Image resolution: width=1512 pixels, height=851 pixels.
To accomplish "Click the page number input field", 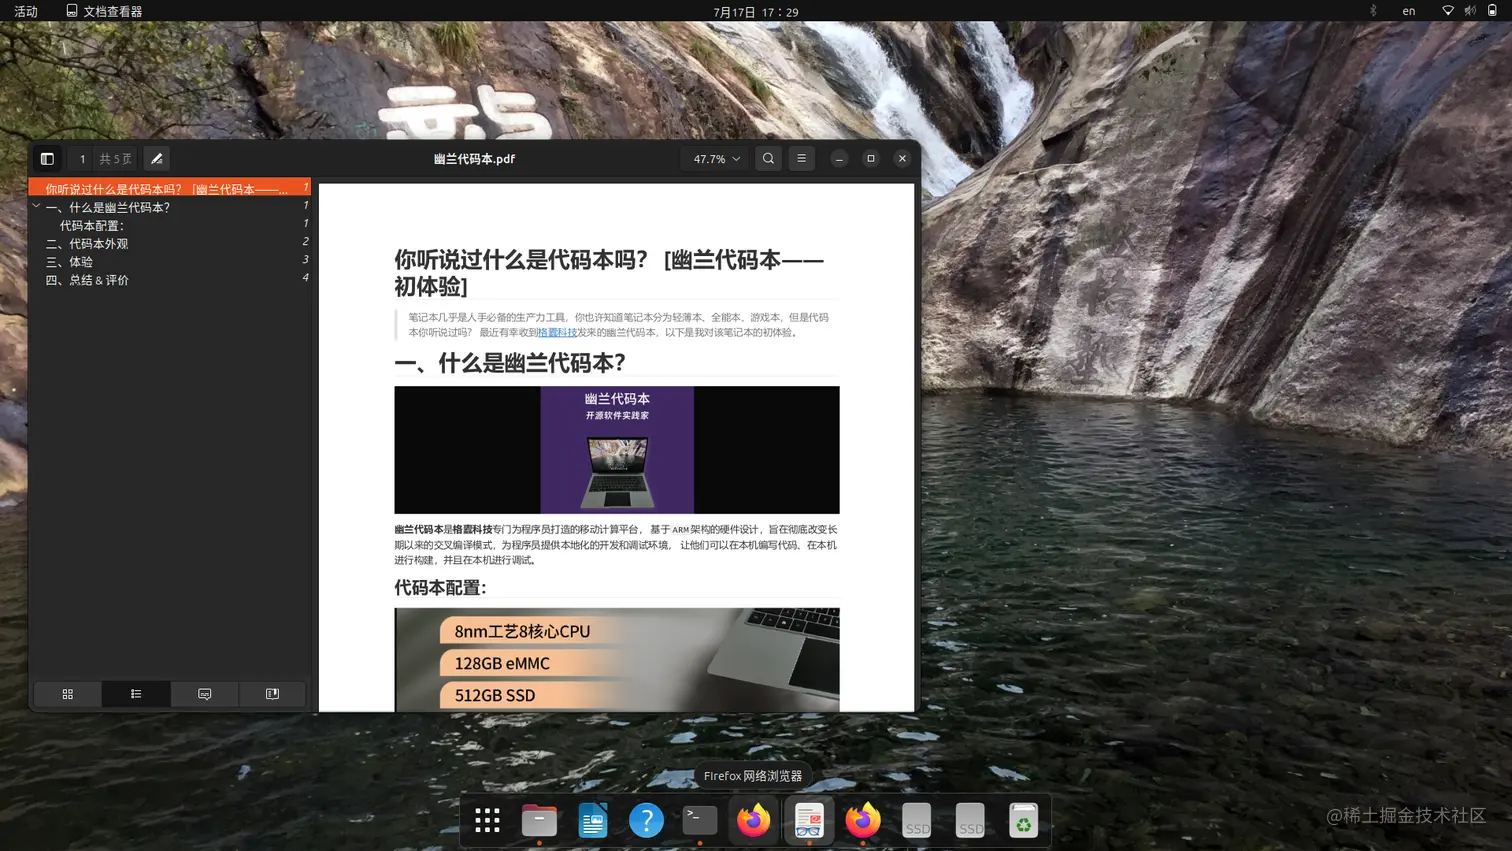I will [x=81, y=158].
